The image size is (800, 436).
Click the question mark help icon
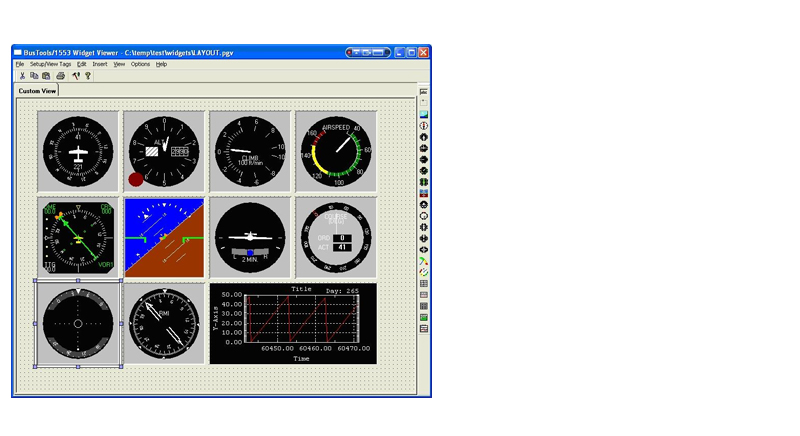click(88, 75)
